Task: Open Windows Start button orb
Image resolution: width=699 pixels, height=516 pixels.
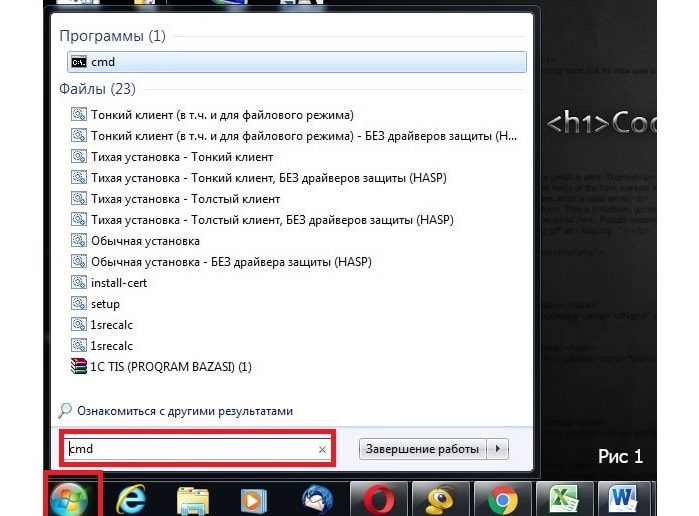Action: (x=69, y=500)
